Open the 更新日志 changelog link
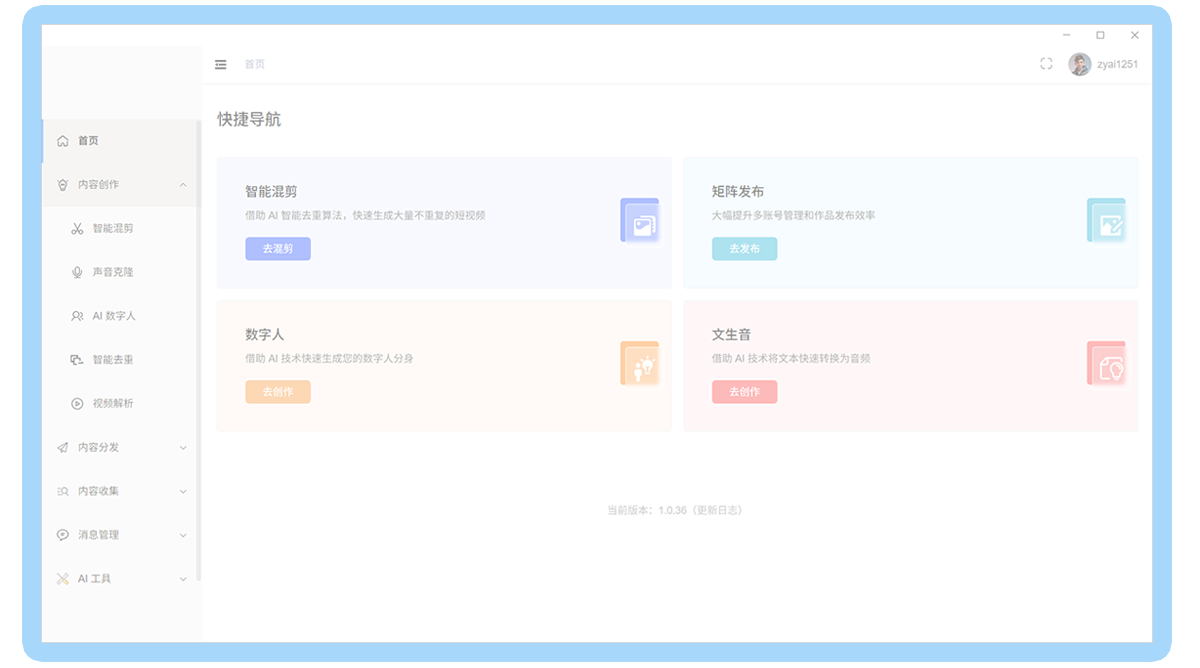 tap(717, 510)
